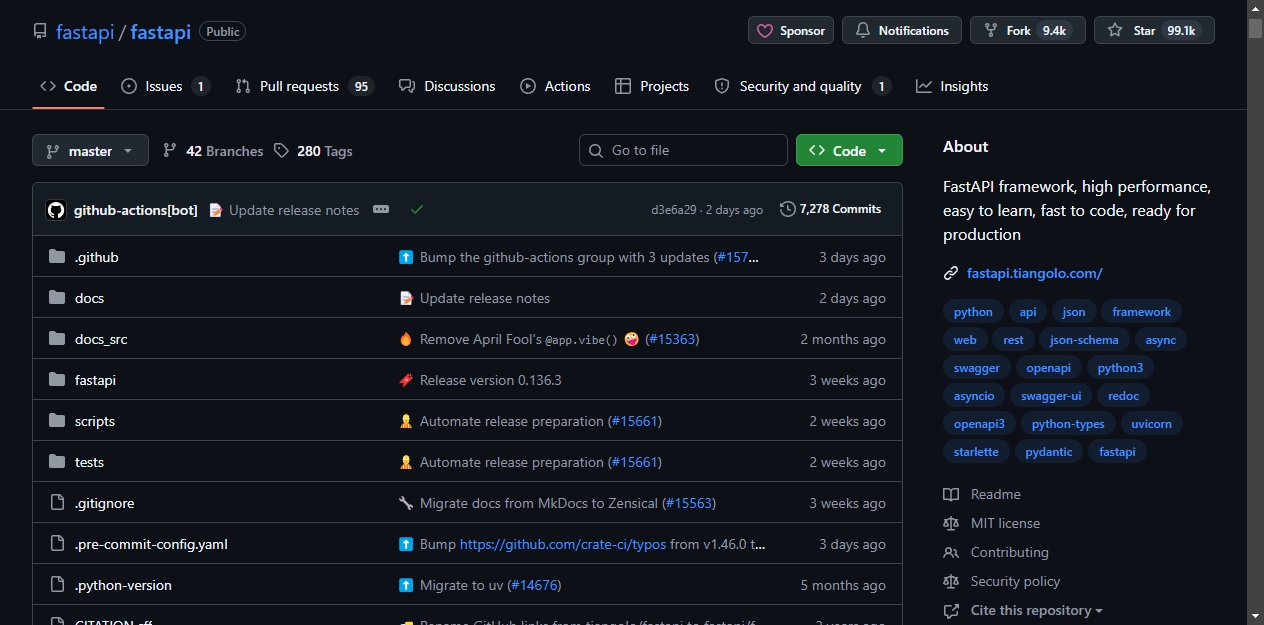Image resolution: width=1264 pixels, height=625 pixels.
Task: Click the folder icon of tests row
Action: 57,462
